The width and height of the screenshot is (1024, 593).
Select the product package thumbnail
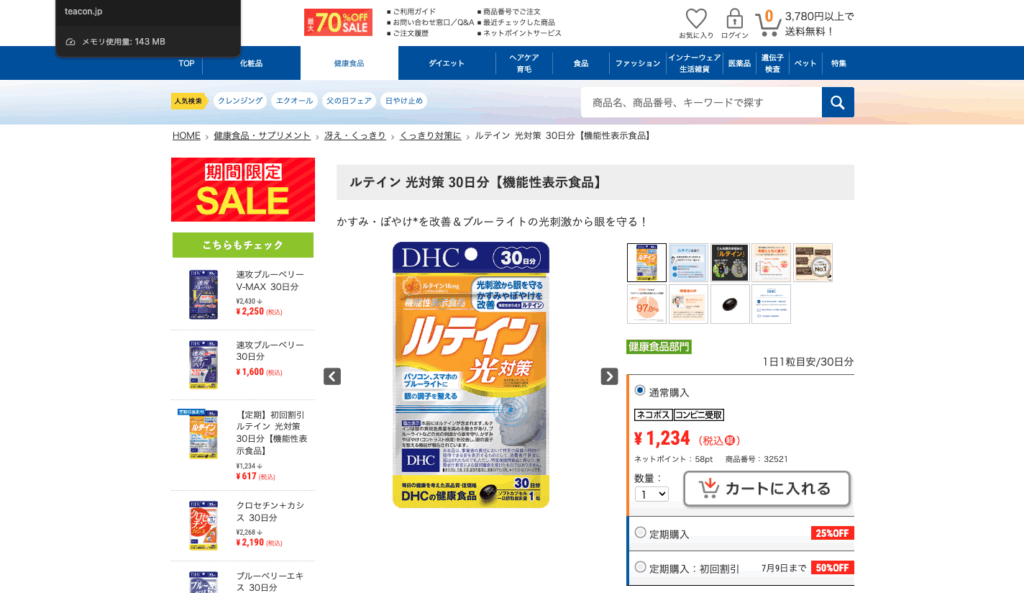647,263
